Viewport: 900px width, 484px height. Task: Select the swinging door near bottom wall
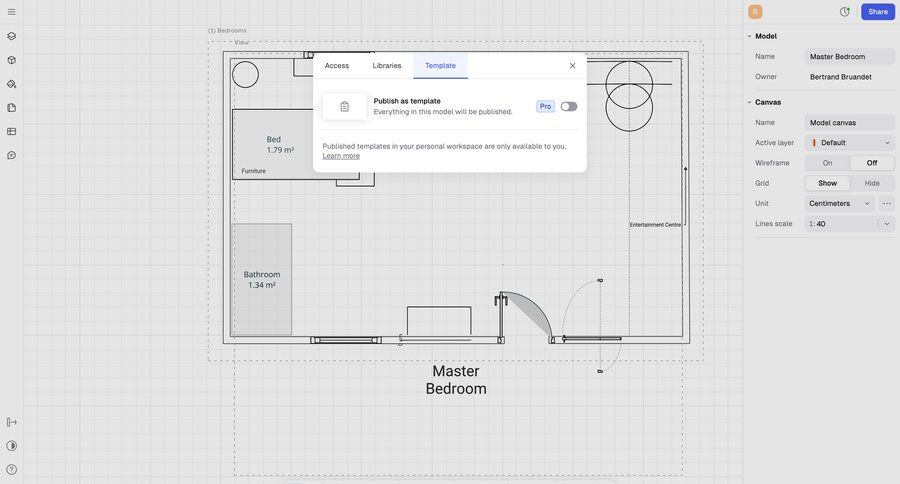(x=523, y=317)
